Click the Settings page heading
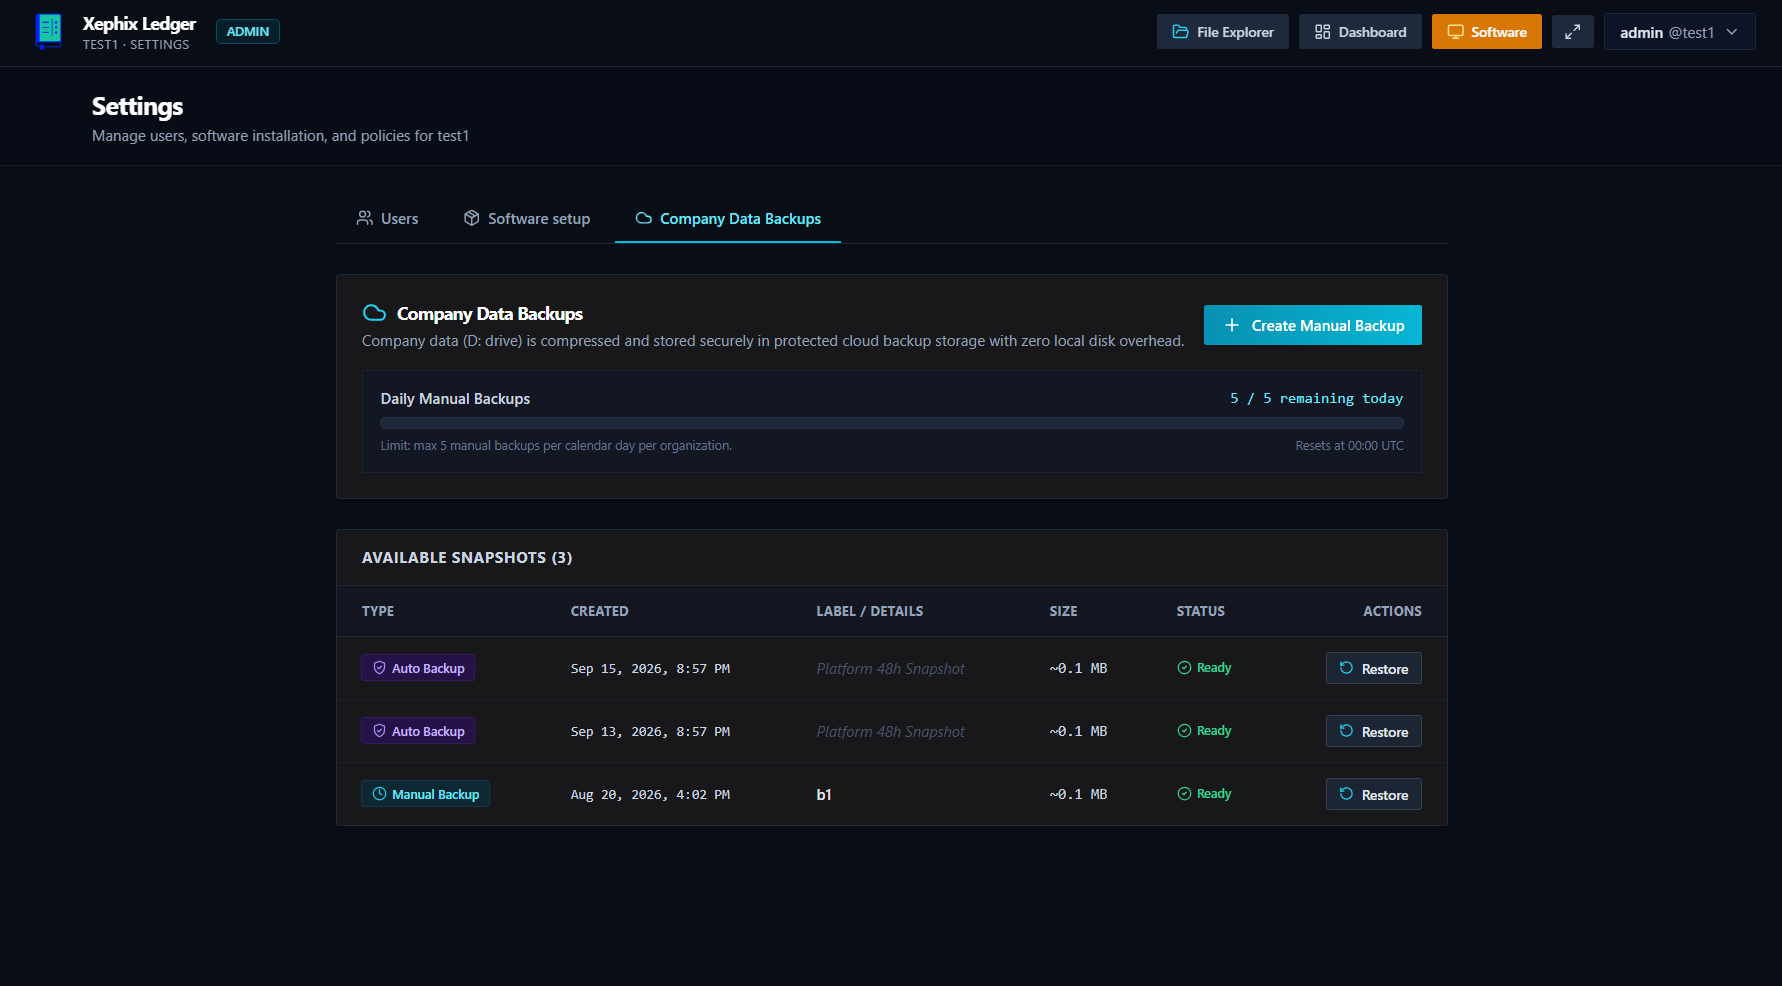The width and height of the screenshot is (1782, 986). (x=138, y=106)
